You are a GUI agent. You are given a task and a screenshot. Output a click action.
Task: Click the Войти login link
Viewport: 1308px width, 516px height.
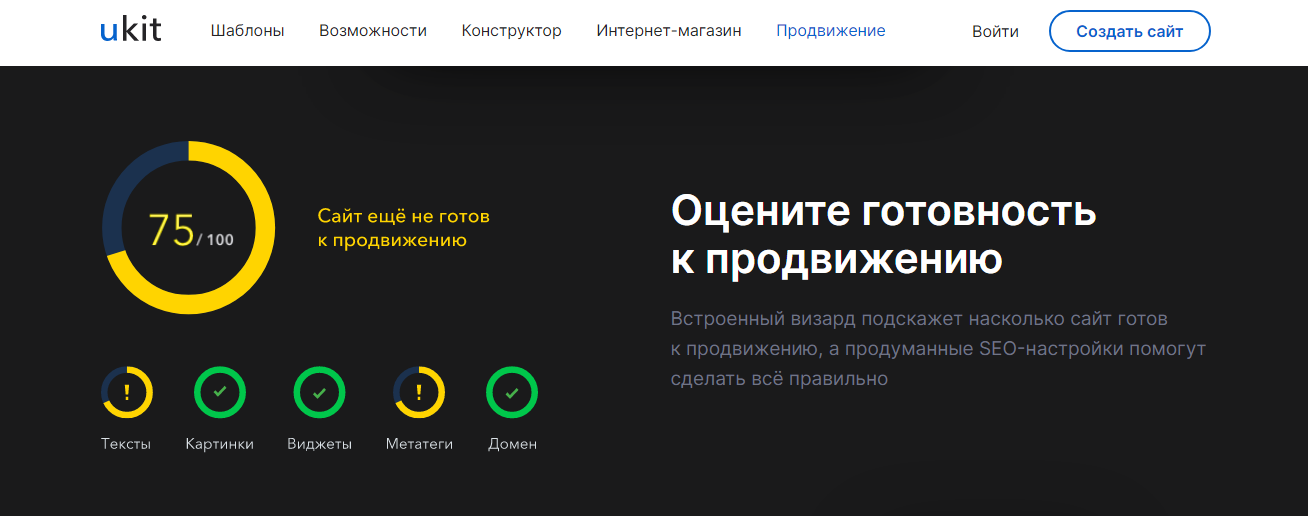[995, 32]
